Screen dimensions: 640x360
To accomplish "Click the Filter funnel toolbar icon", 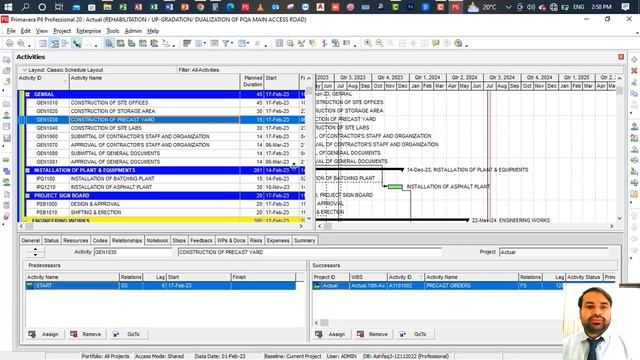I will 225,43.
